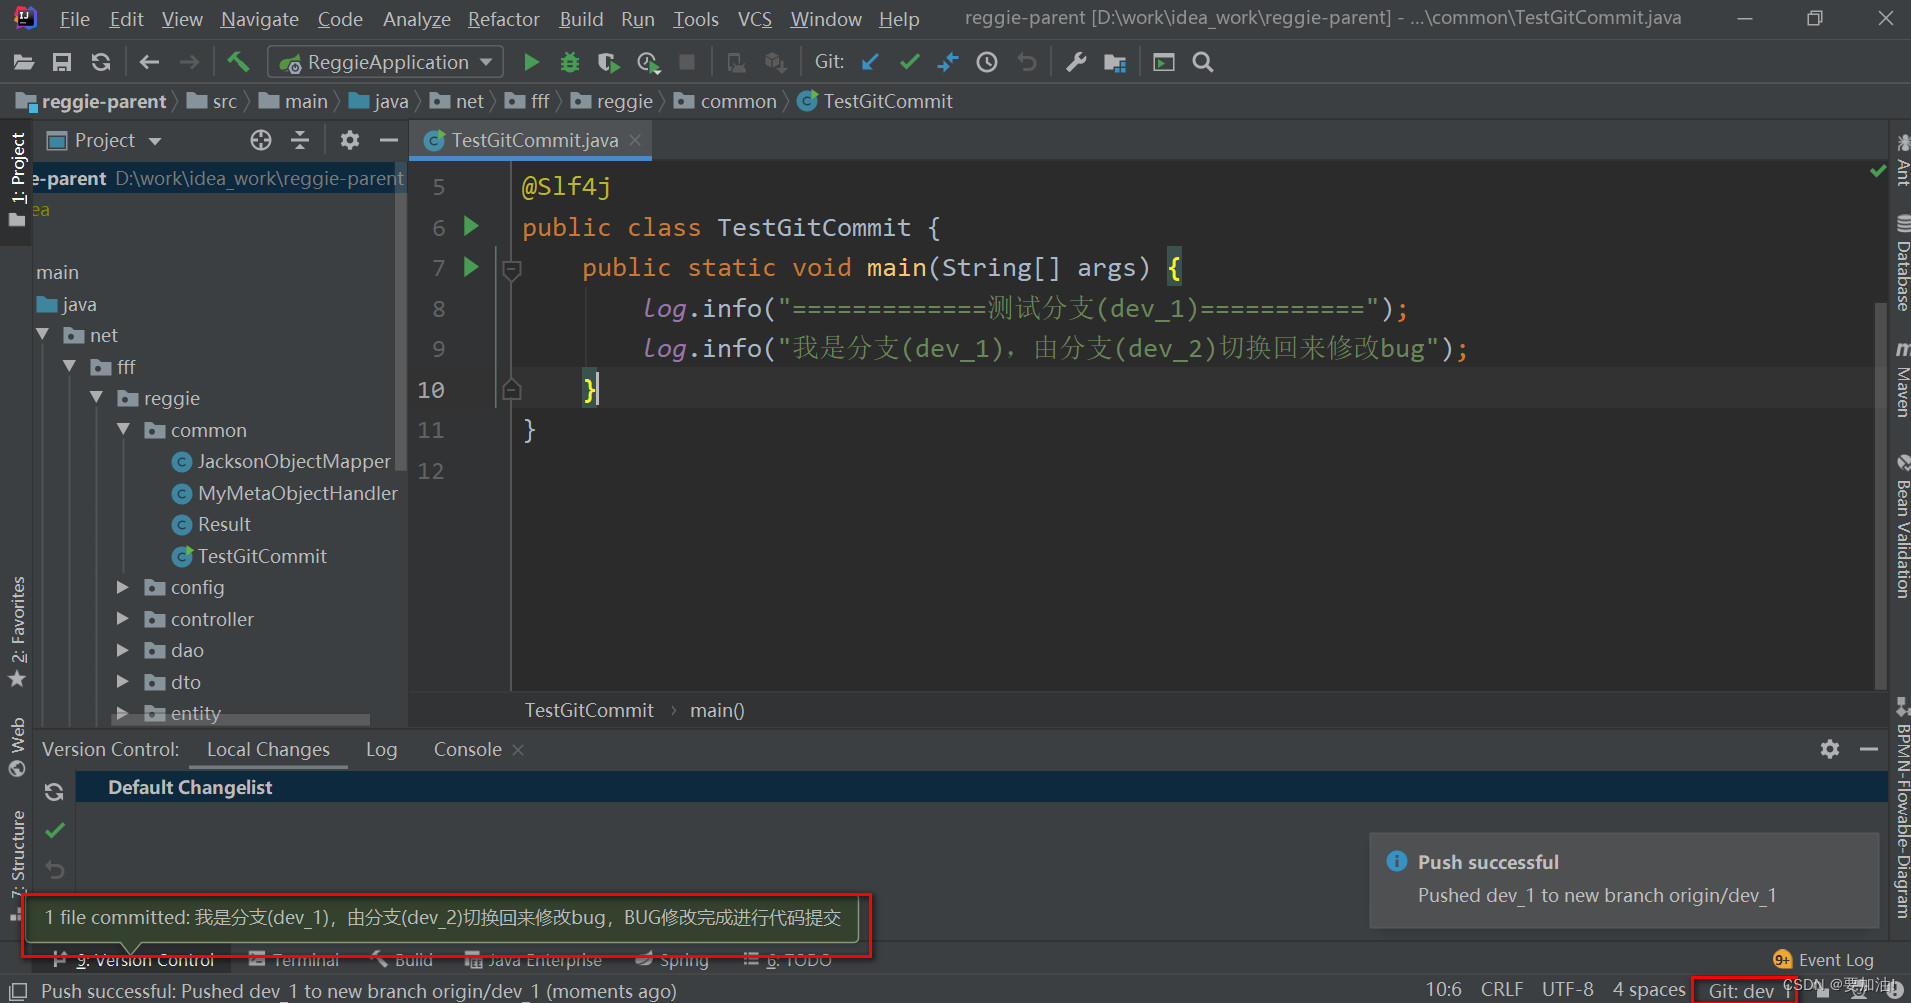
Task: Open the Refactor menu
Action: (x=503, y=19)
